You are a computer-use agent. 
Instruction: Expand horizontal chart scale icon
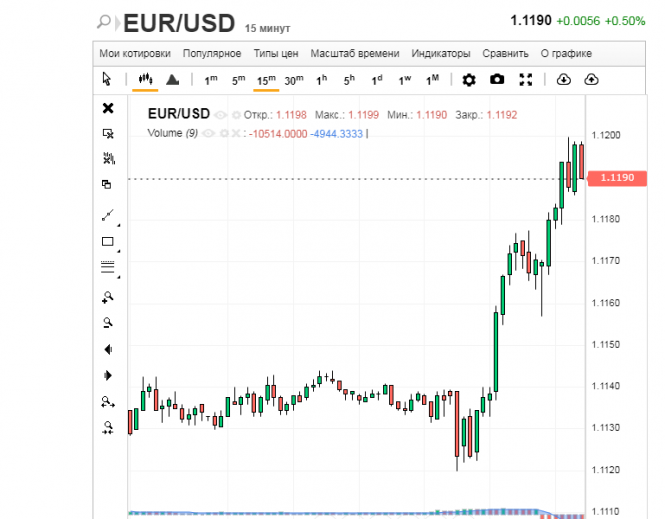pyautogui.click(x=108, y=402)
